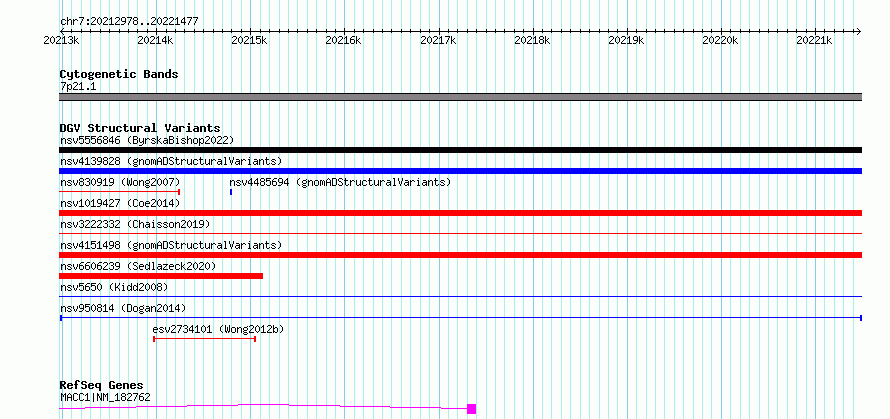The height and width of the screenshot is (419, 890).
Task: Click the short red nsv830919 variant line
Action: point(119,192)
